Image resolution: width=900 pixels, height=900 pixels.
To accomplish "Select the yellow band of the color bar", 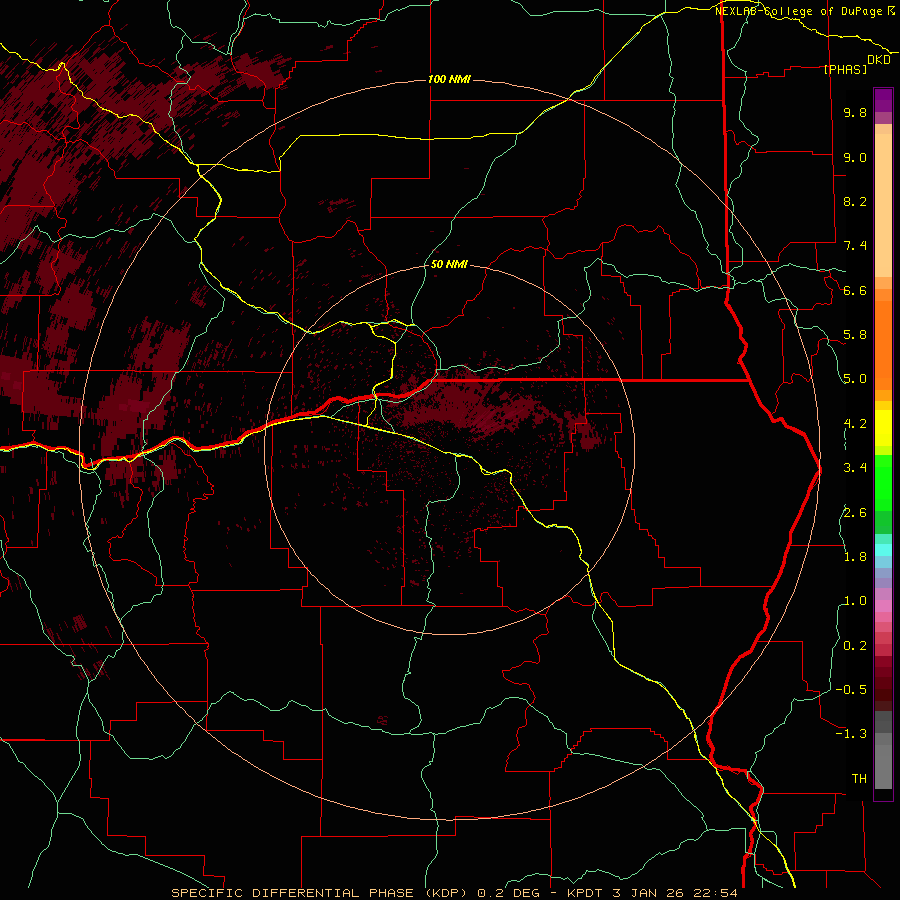I will coord(883,428).
